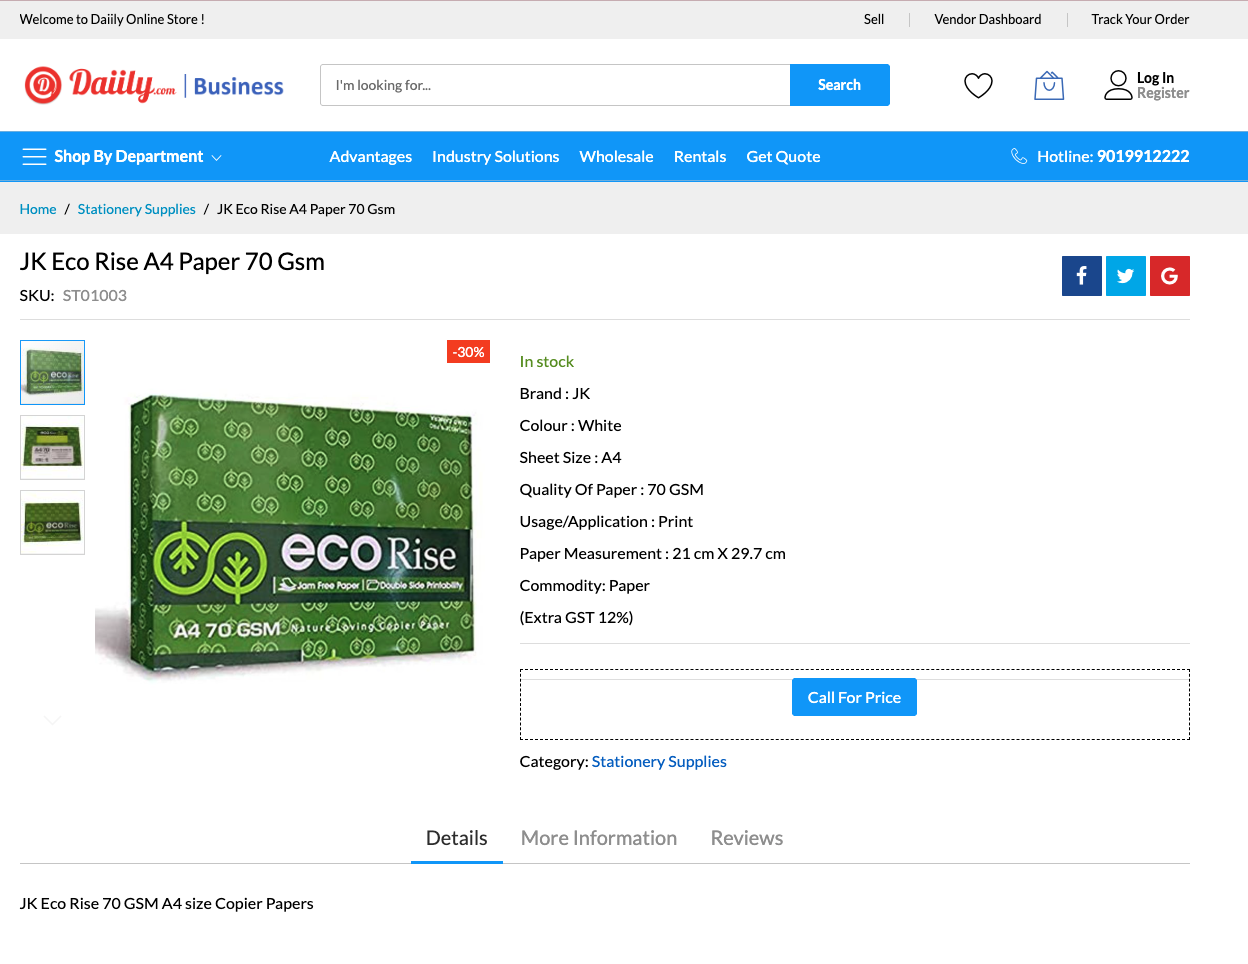Click the Log In link
Image resolution: width=1248 pixels, height=964 pixels.
click(1155, 78)
